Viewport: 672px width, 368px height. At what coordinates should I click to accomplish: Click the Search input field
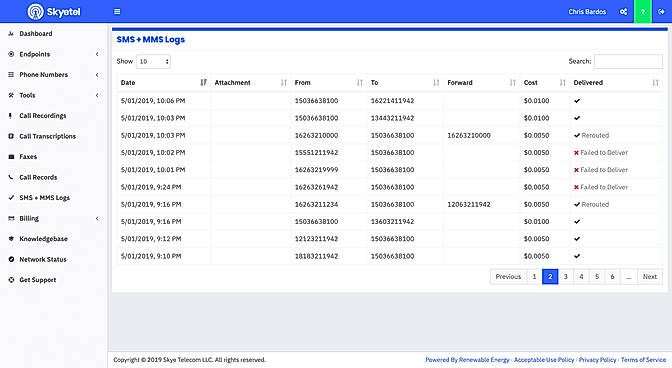[x=628, y=61]
